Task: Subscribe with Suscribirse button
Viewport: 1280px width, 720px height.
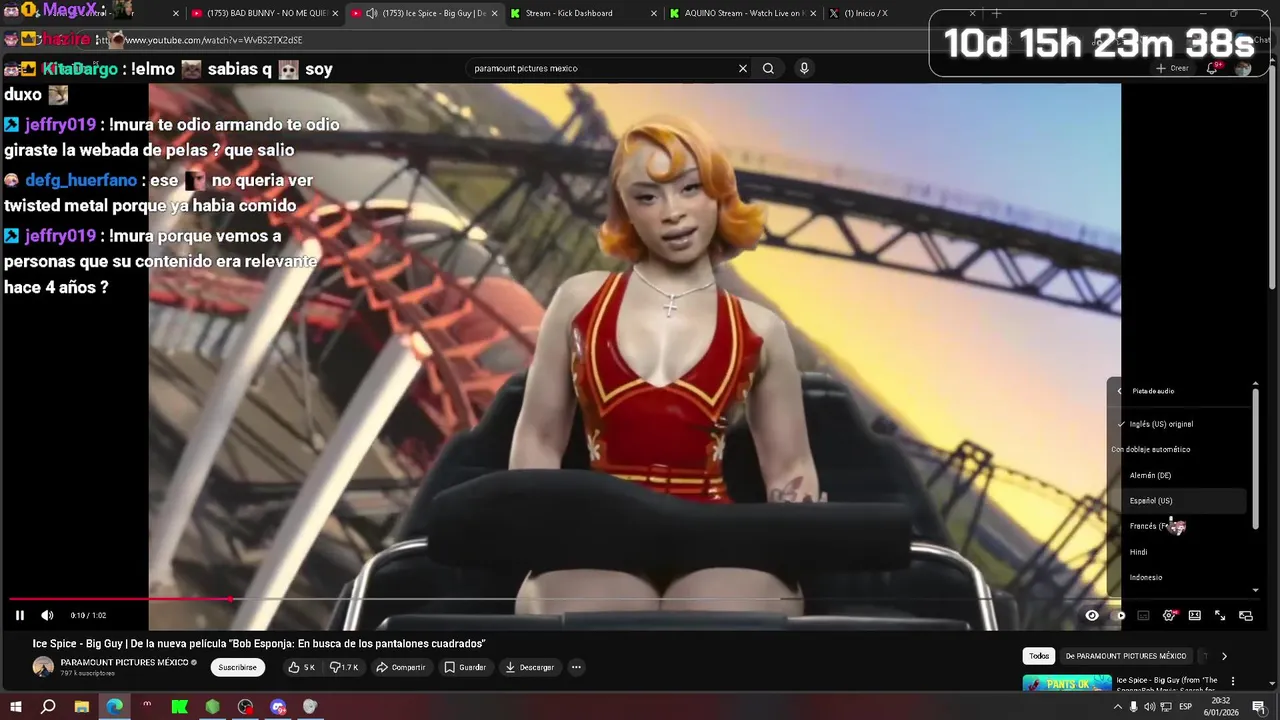Action: 237,667
